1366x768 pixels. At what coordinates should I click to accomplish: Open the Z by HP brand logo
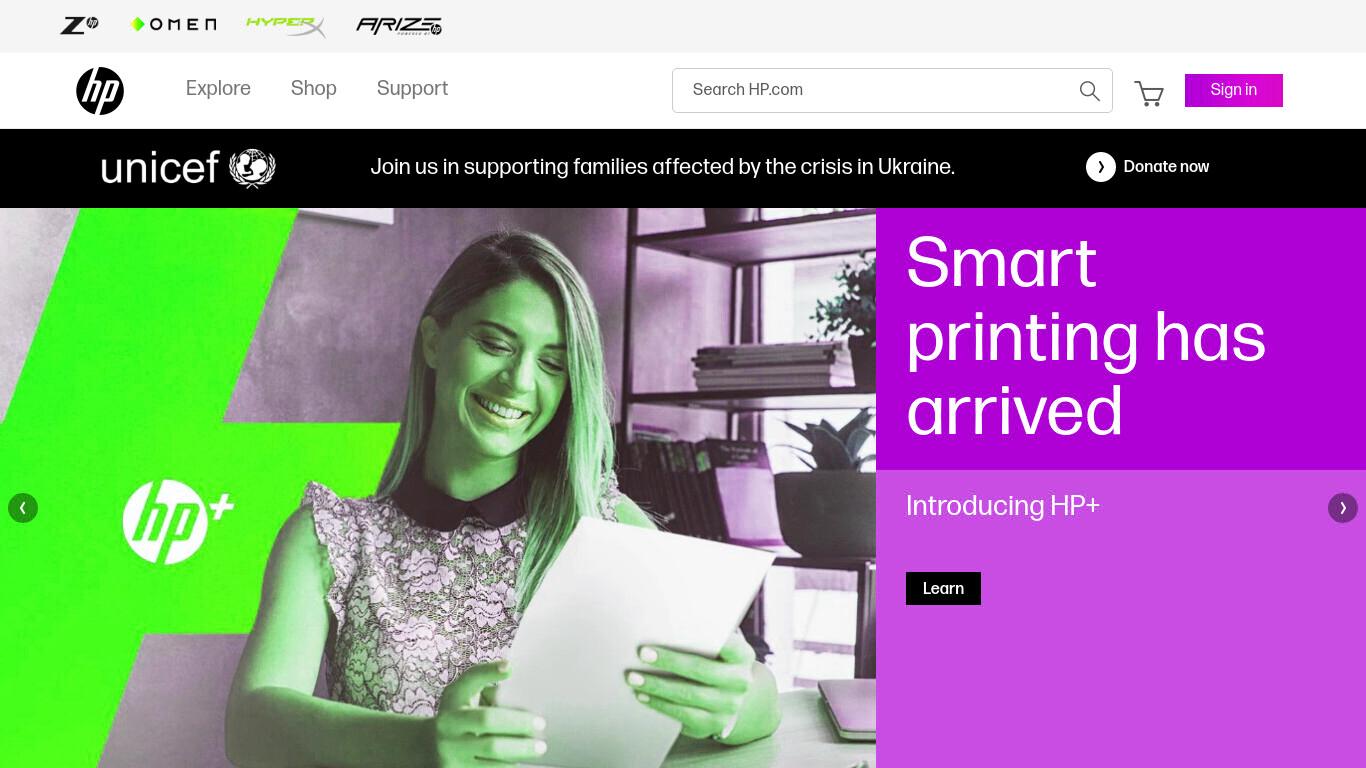pos(79,25)
